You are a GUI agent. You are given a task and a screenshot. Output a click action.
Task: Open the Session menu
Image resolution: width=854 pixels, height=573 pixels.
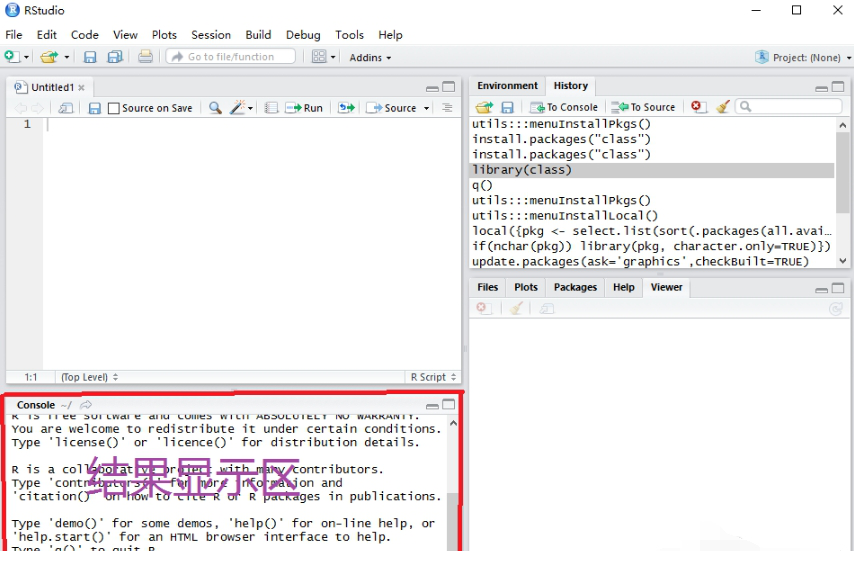coord(211,35)
